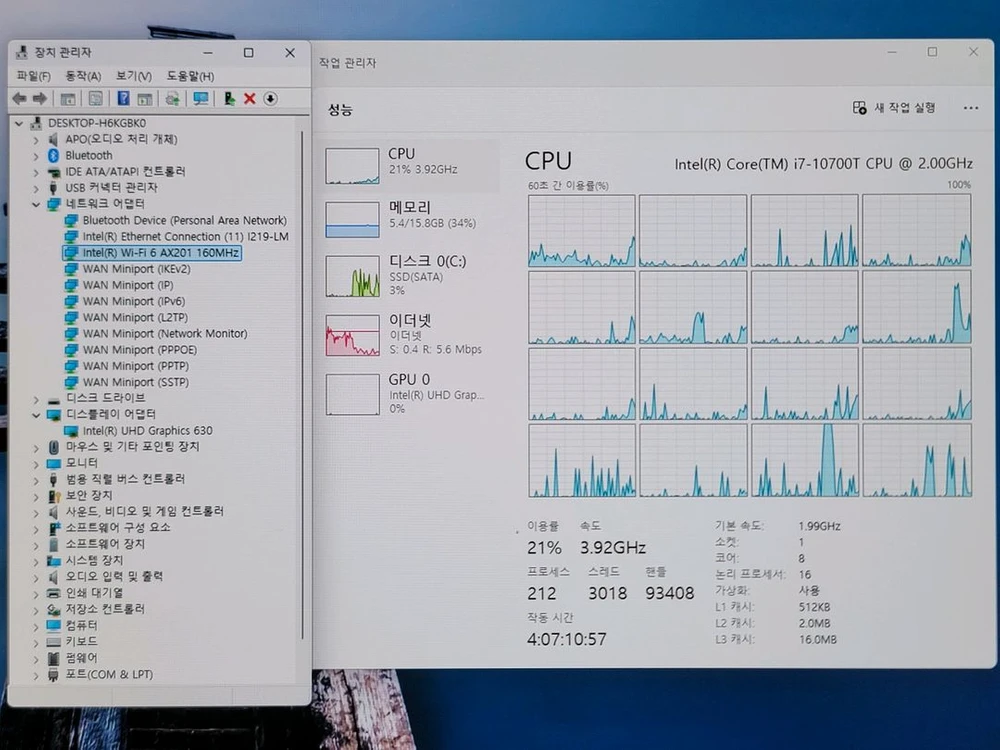Open the 도움말(H) menu

coord(190,76)
